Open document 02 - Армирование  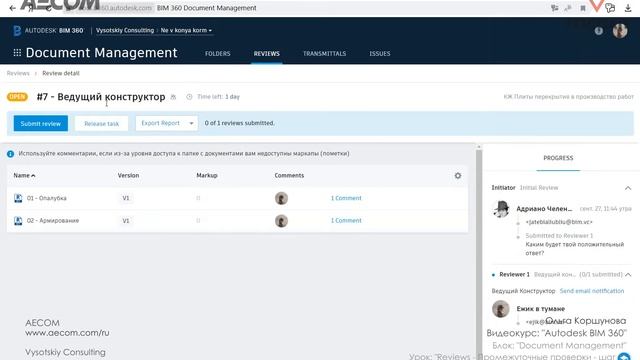pyautogui.click(x=53, y=220)
